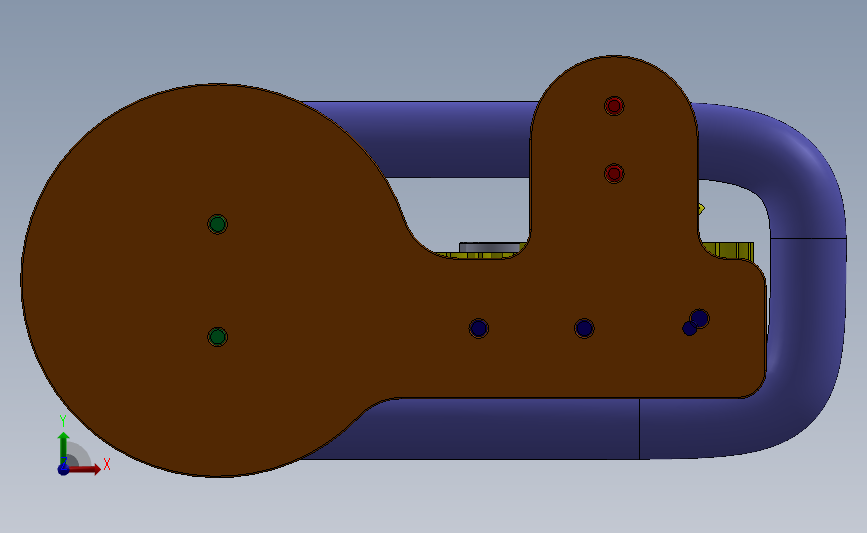Select the yellow part right of the tab
The image size is (867, 533).
point(731,250)
